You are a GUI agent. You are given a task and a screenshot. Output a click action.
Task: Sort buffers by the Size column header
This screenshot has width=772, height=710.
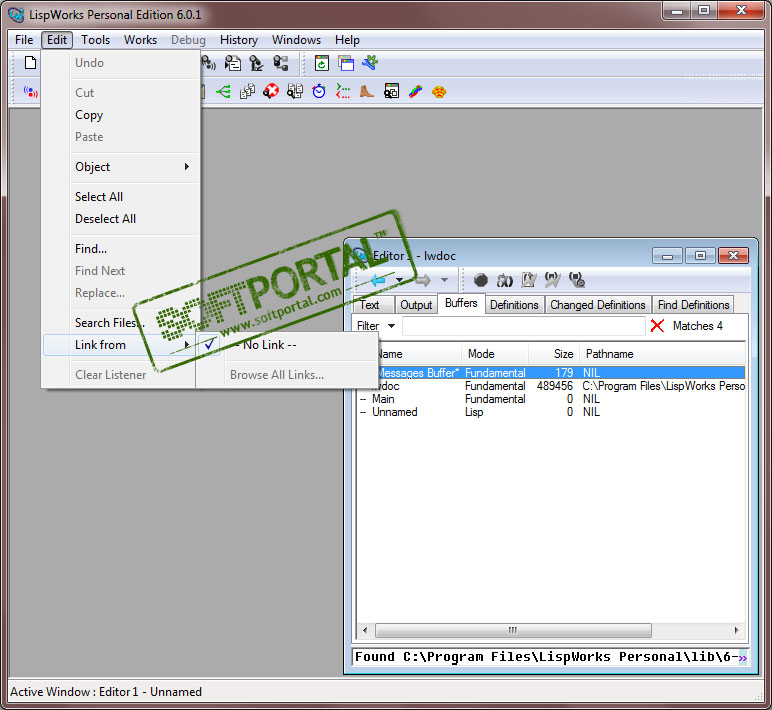[x=554, y=354]
